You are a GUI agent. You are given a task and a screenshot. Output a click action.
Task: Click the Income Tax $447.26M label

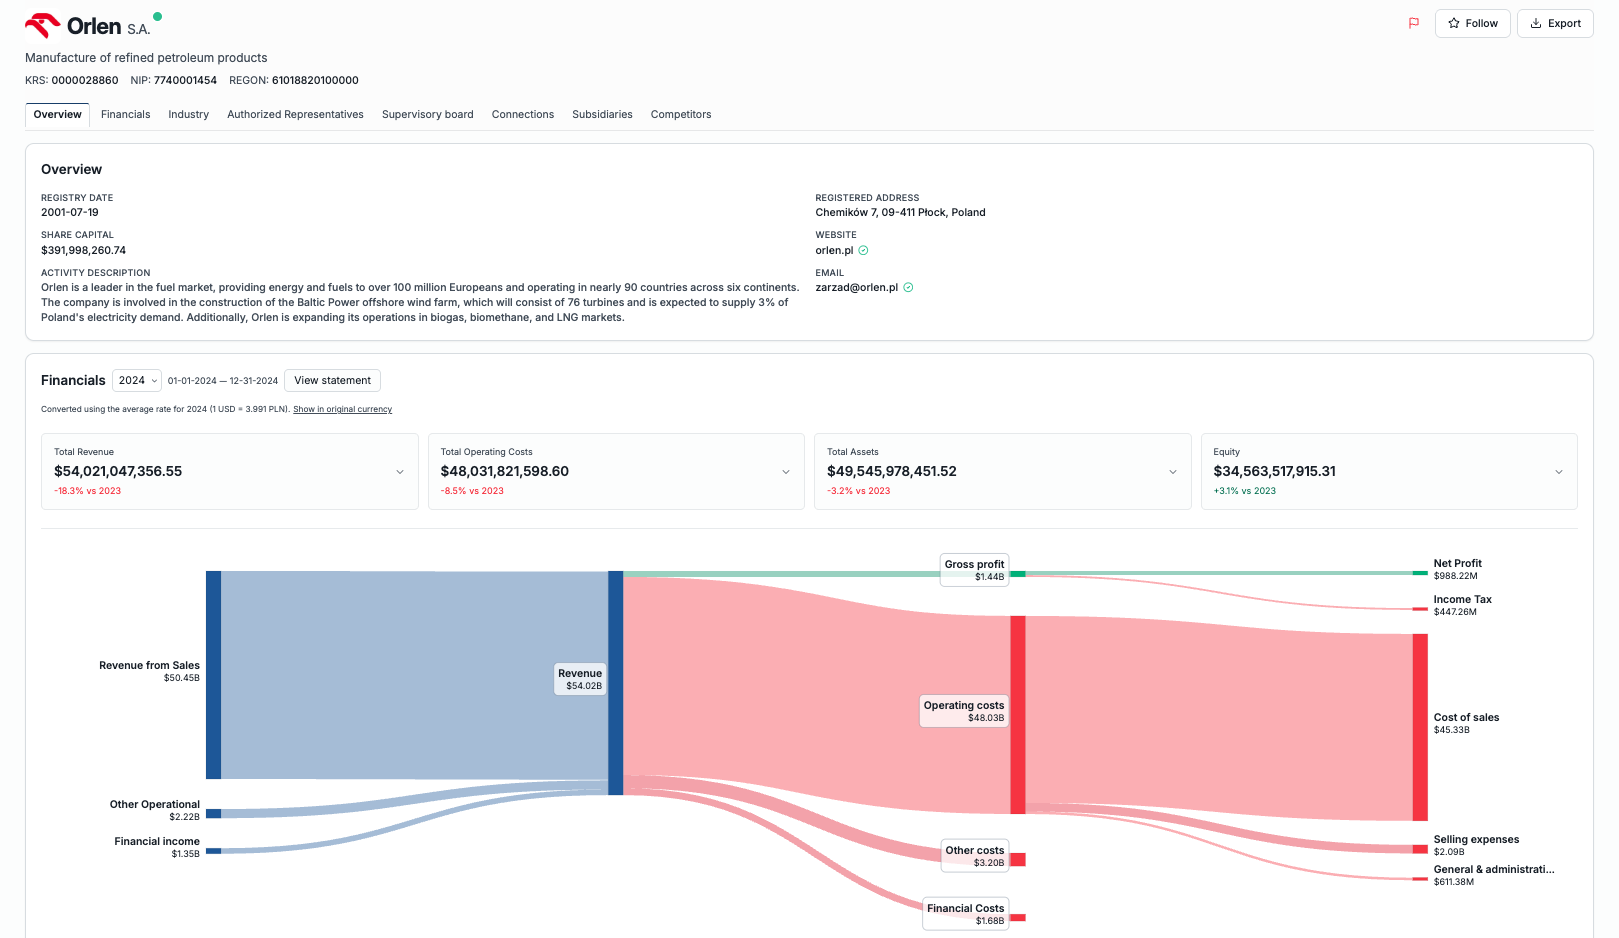[1462, 605]
